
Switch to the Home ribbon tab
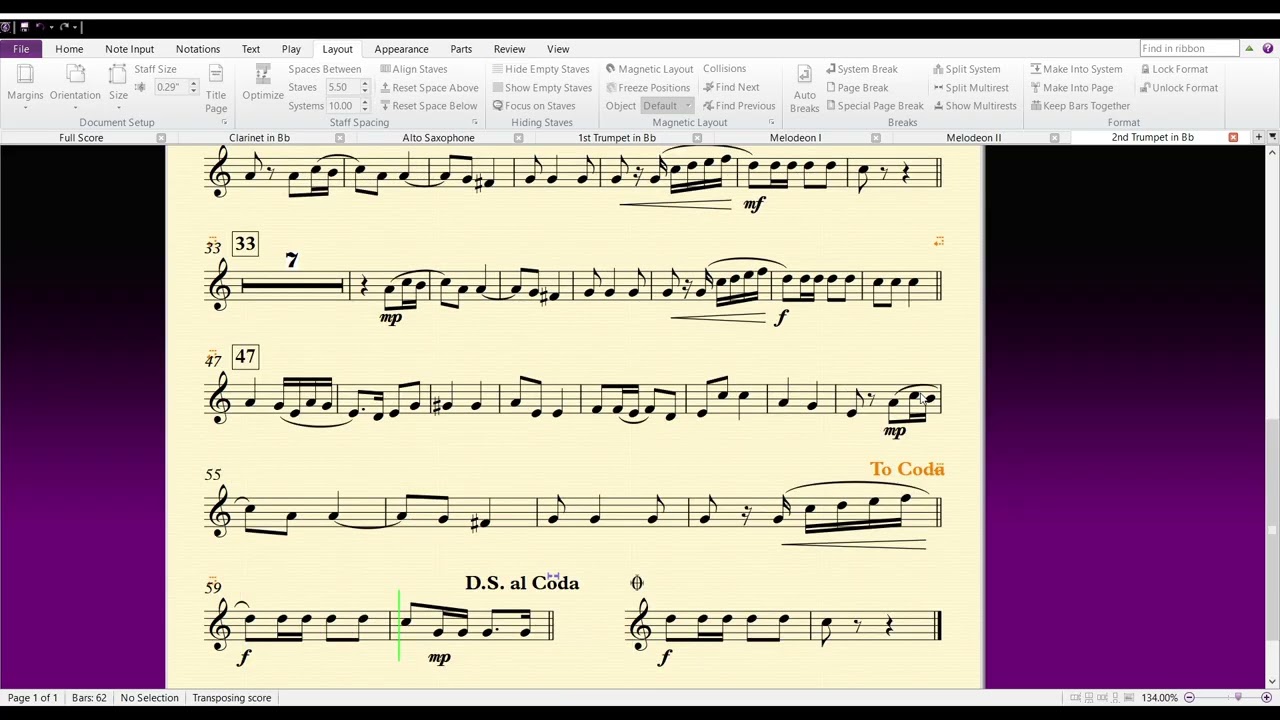(x=69, y=49)
